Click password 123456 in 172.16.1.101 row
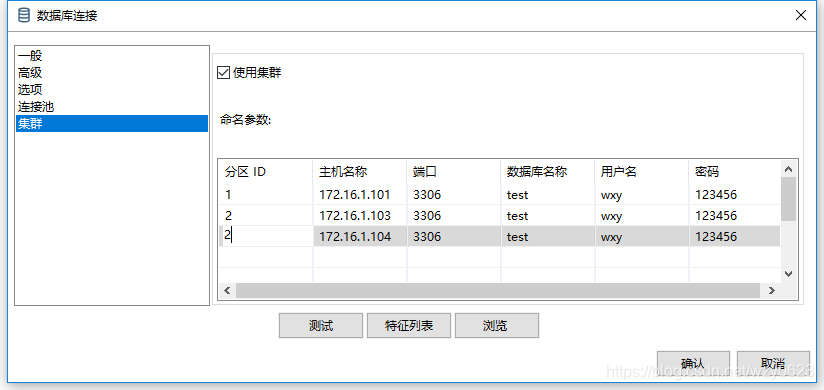This screenshot has height=390, width=824. (735, 194)
